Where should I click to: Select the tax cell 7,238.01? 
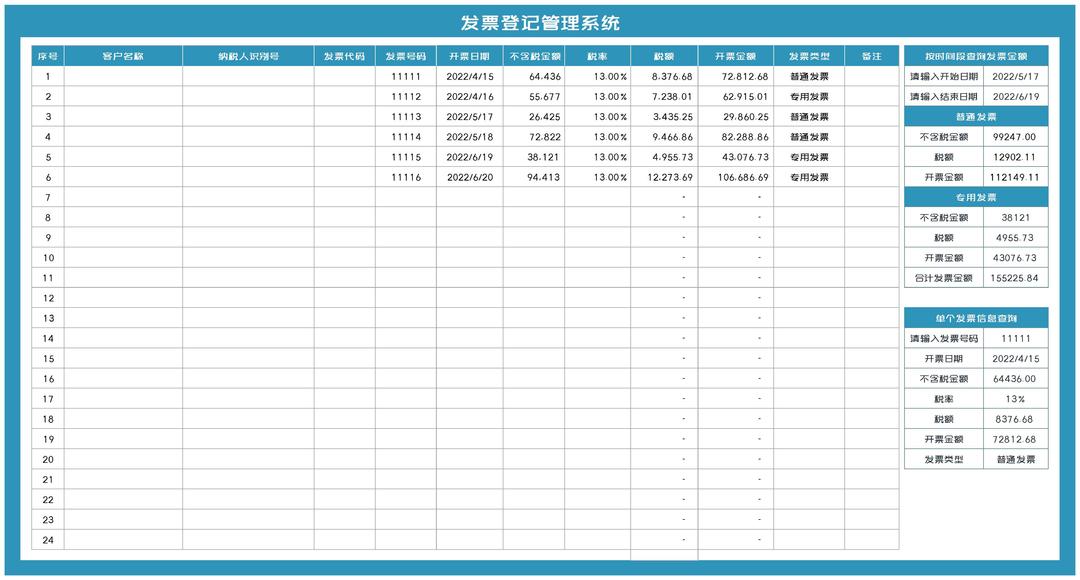point(664,96)
